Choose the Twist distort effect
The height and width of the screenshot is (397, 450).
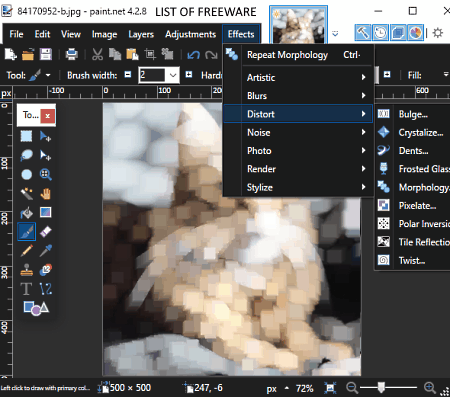point(413,260)
